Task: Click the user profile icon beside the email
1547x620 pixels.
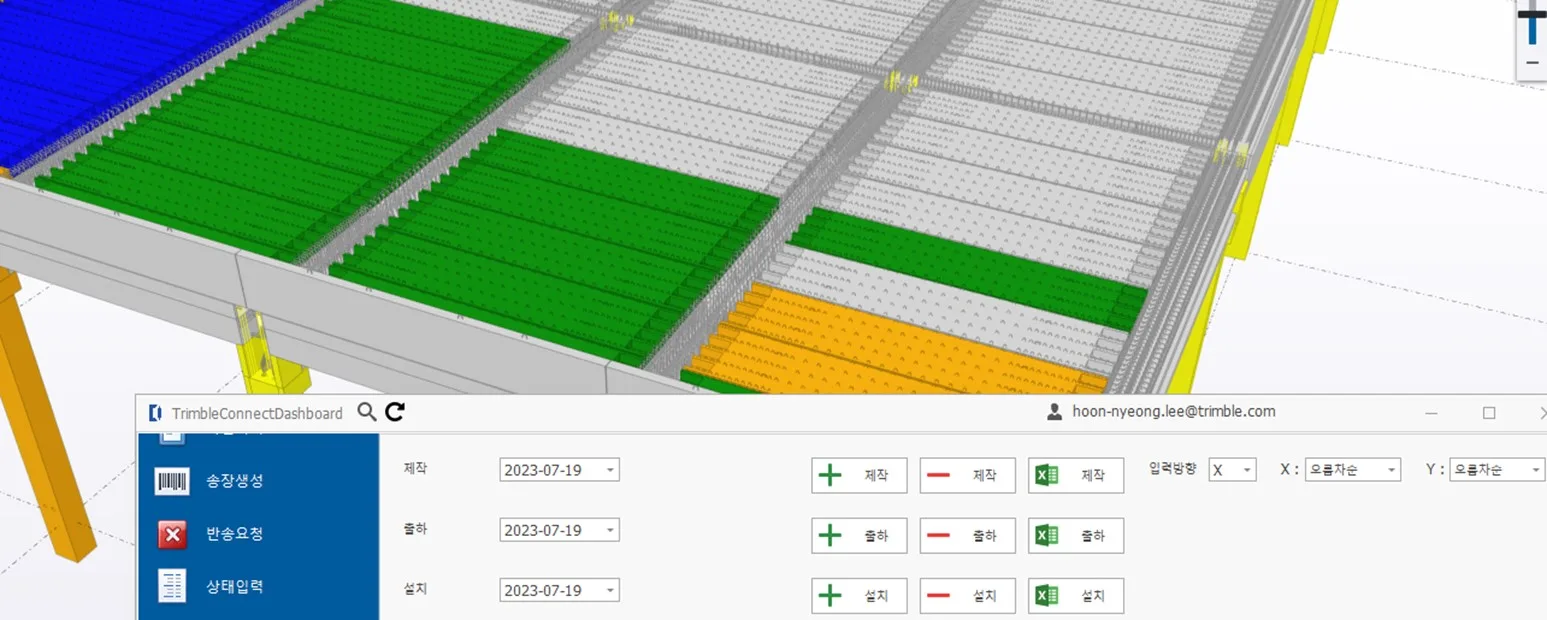Action: [x=1054, y=412]
